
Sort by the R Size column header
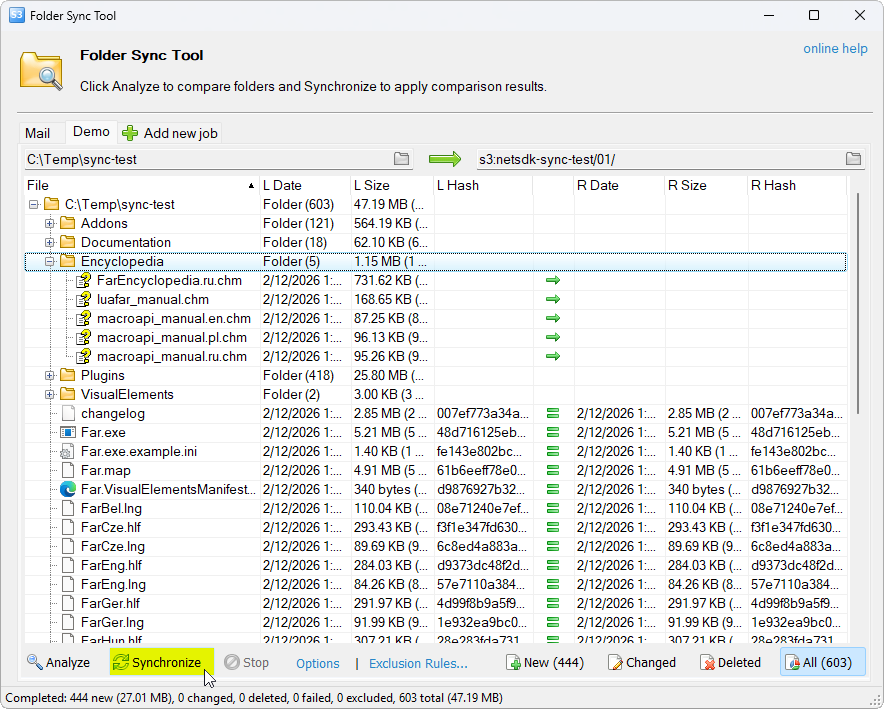706,185
